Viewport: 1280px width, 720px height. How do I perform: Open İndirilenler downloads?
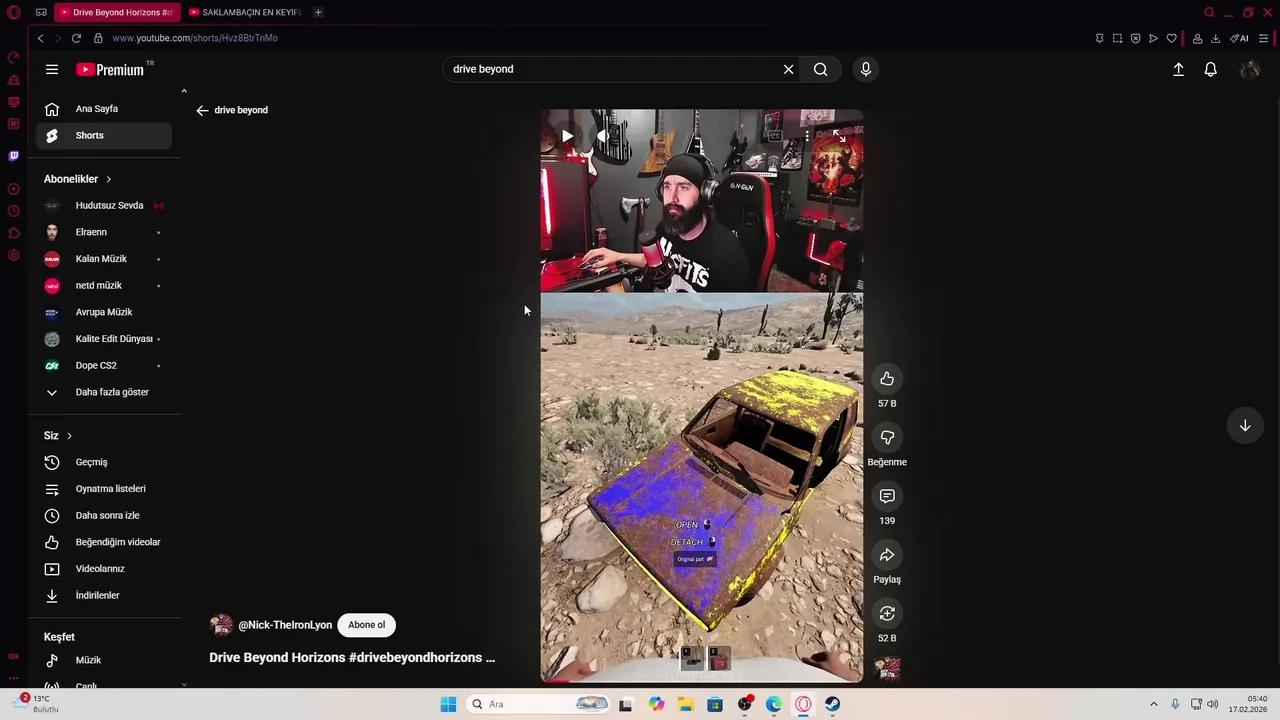point(104,595)
